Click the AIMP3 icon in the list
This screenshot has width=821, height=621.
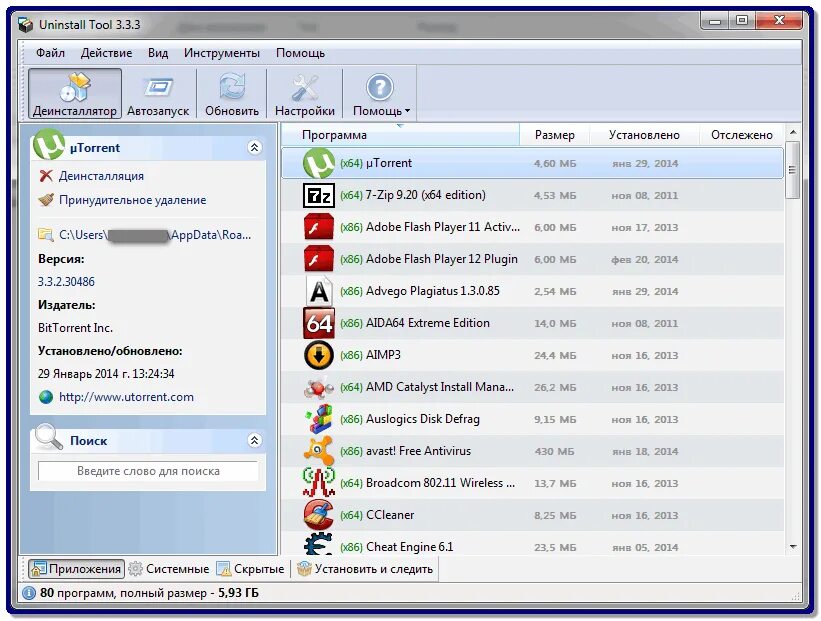coord(318,355)
